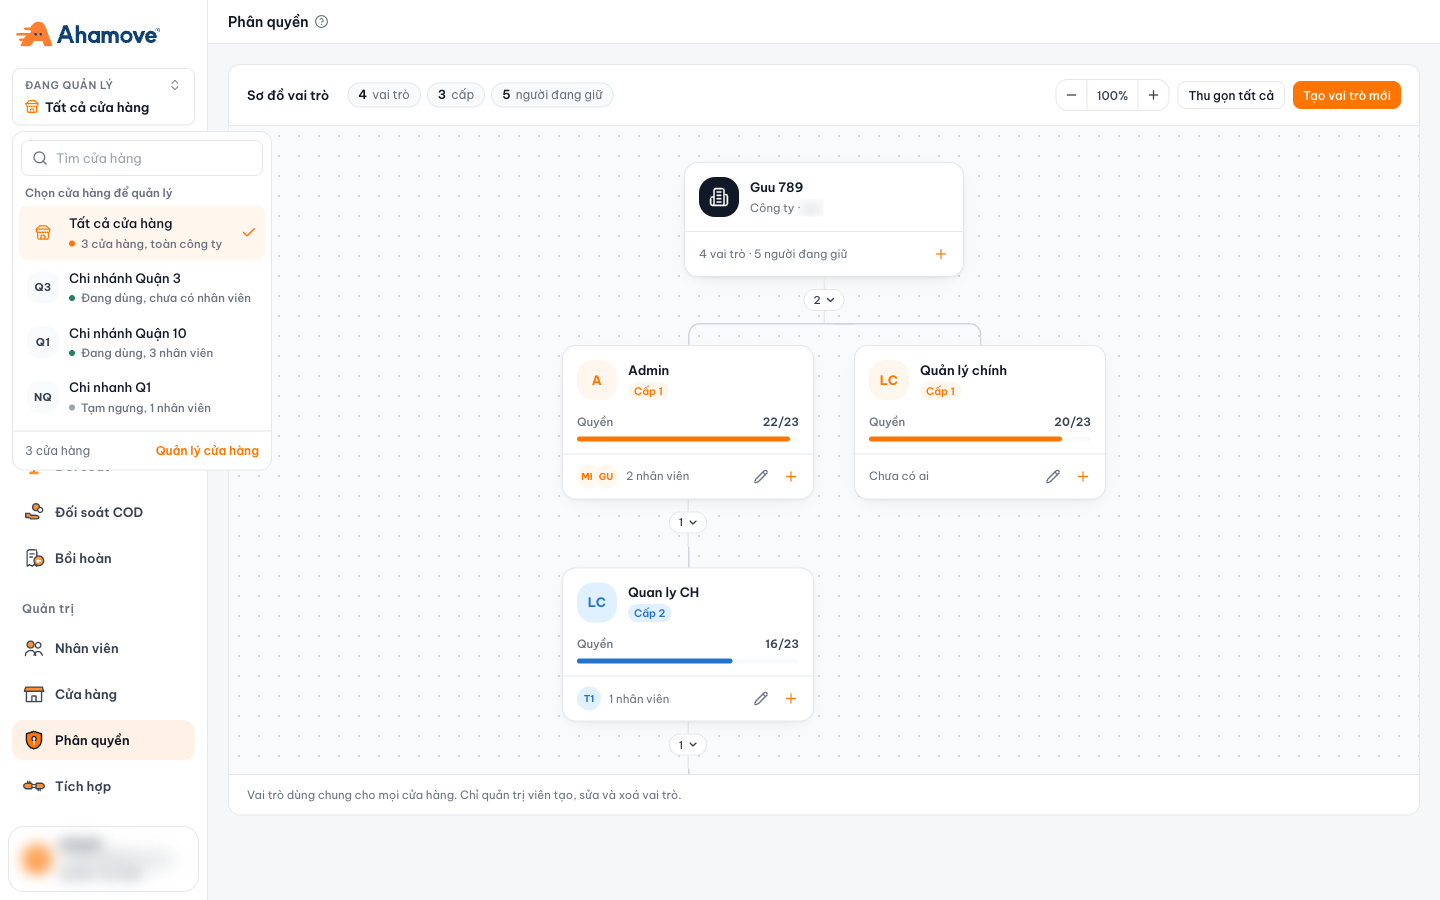Choose Chi nhanh Q1 paused store
1440x900 pixels.
[142, 397]
